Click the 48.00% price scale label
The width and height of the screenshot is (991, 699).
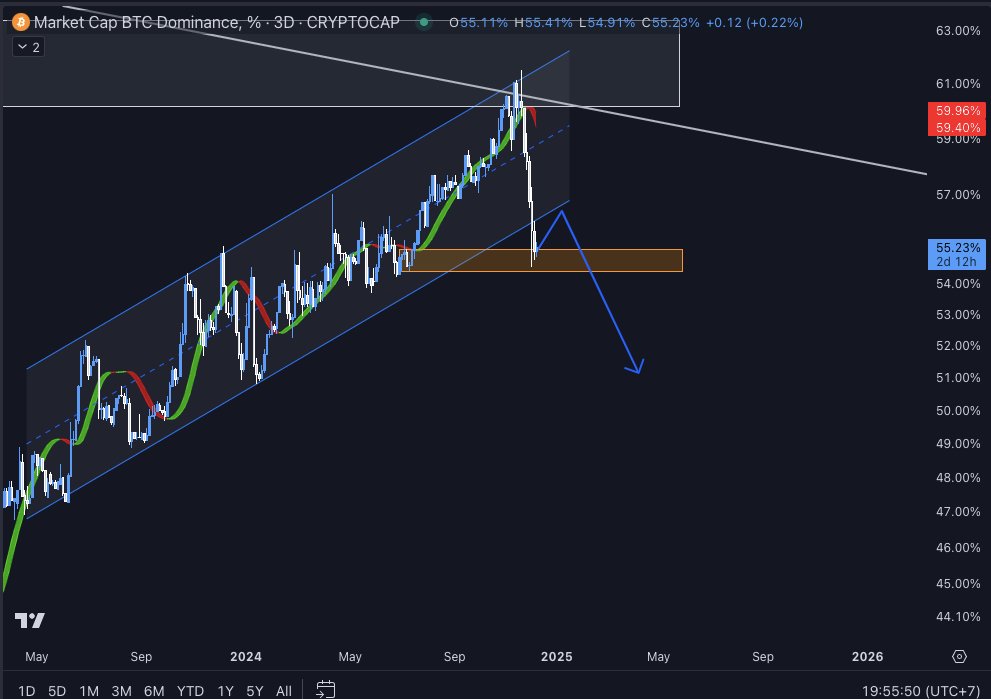coord(958,478)
